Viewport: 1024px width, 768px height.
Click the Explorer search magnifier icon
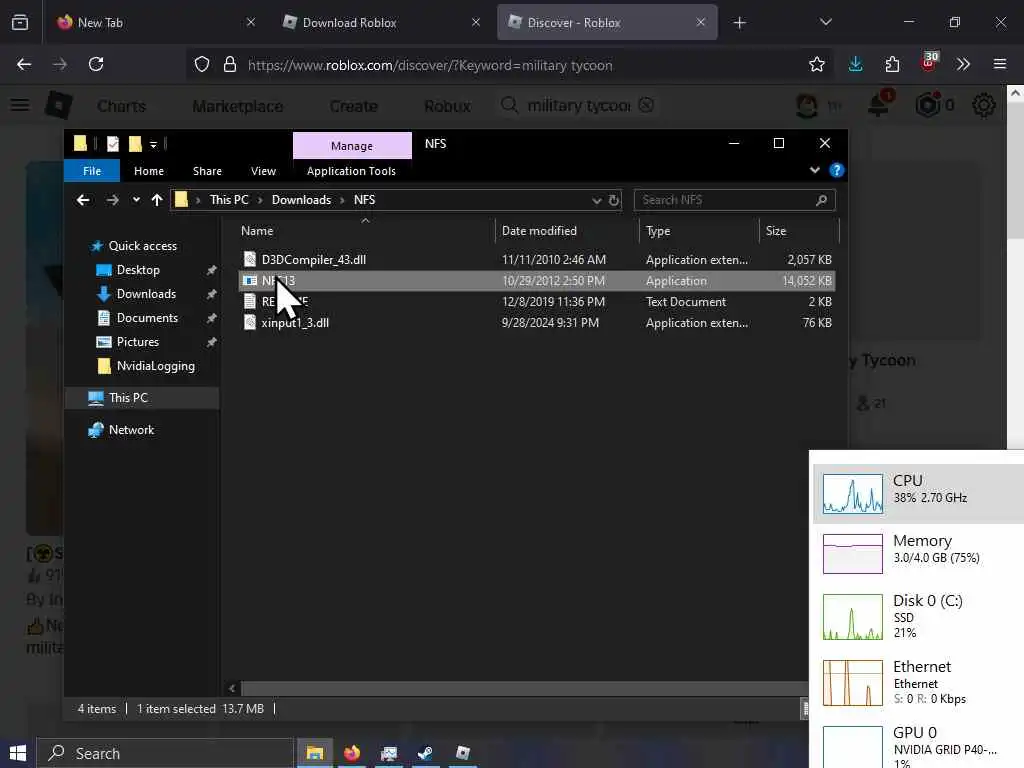(822, 200)
